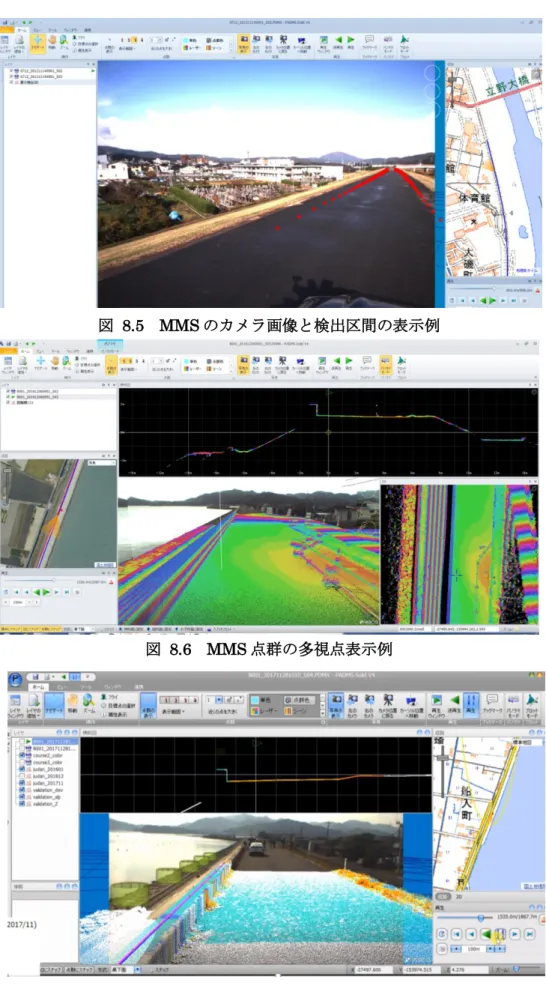Screen dimensions: 546x989
Task: Toggle 写真の表示 in bottom window ribbon
Action: click(336, 706)
